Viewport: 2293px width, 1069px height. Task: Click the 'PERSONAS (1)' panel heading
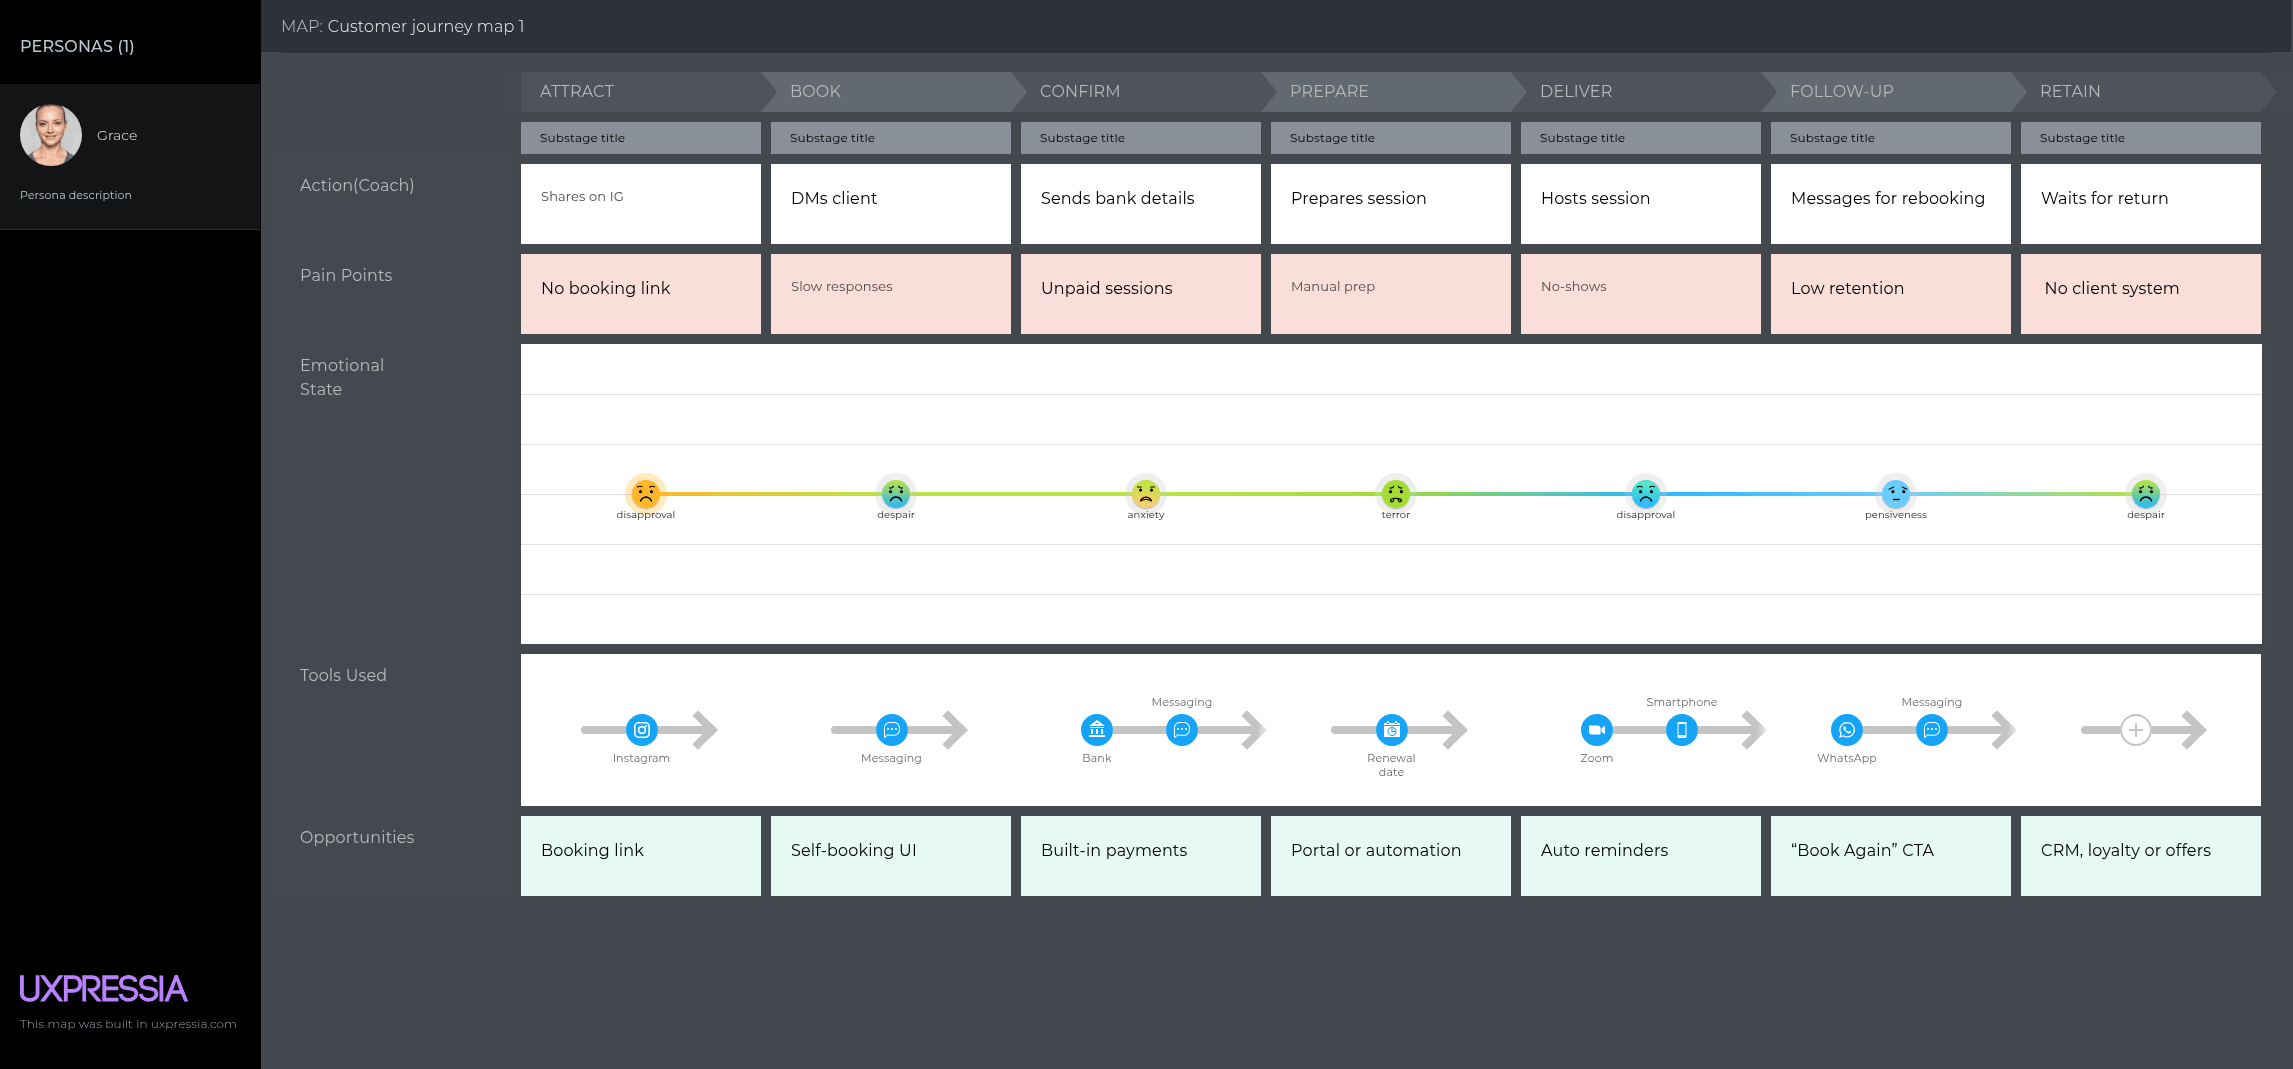click(77, 46)
